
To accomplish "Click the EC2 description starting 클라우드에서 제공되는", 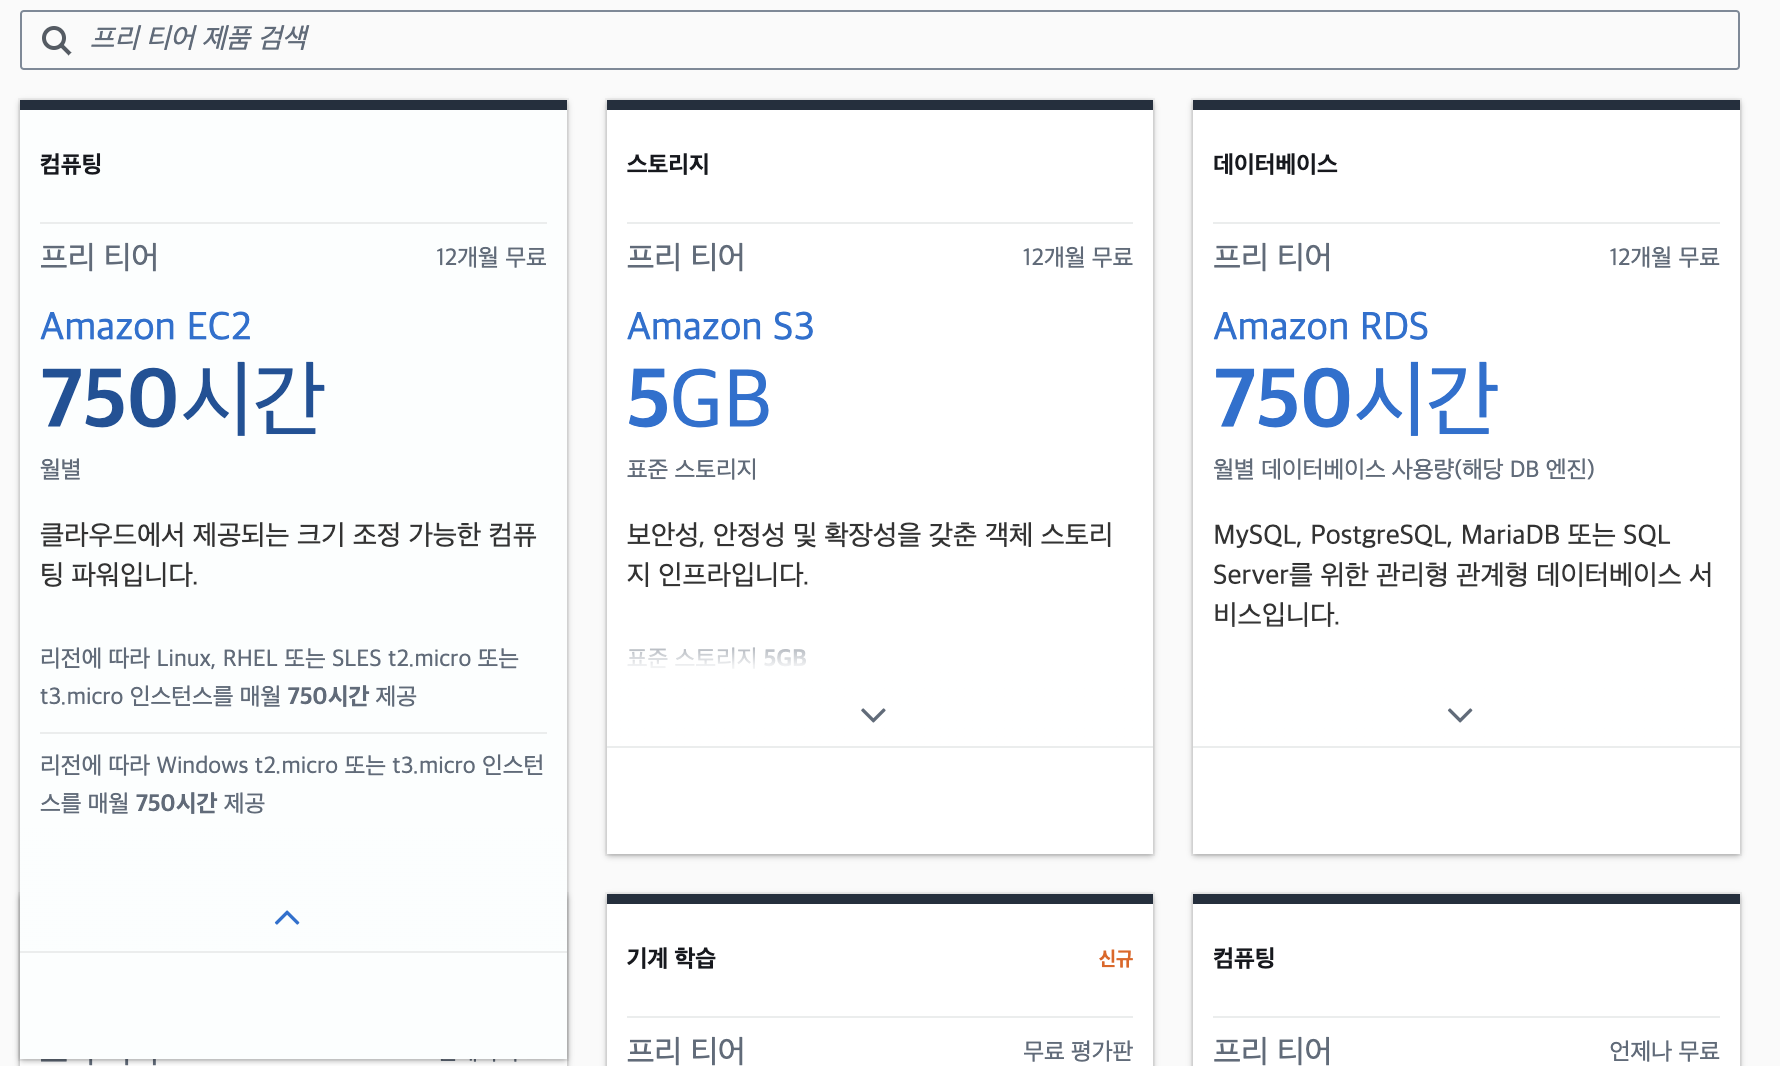I will click(289, 554).
